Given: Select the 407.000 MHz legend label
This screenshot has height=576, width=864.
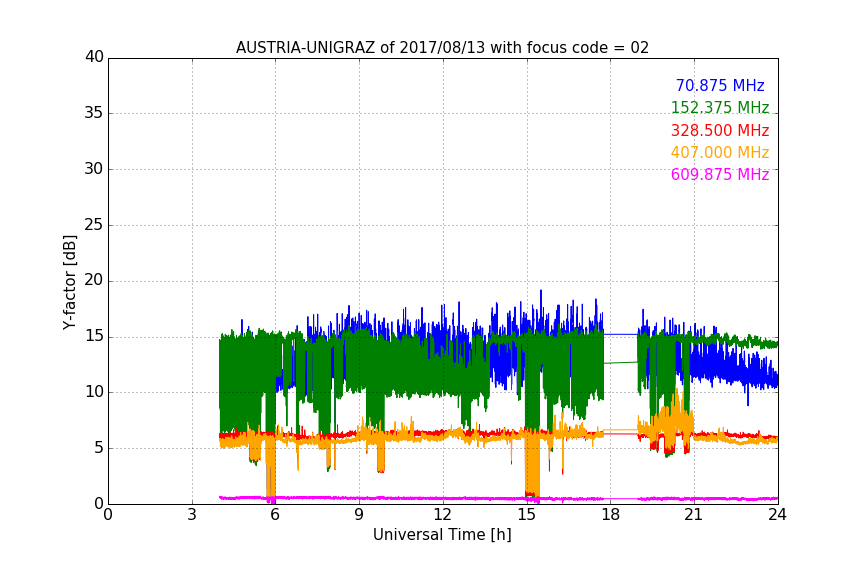Looking at the screenshot, I should click(720, 153).
